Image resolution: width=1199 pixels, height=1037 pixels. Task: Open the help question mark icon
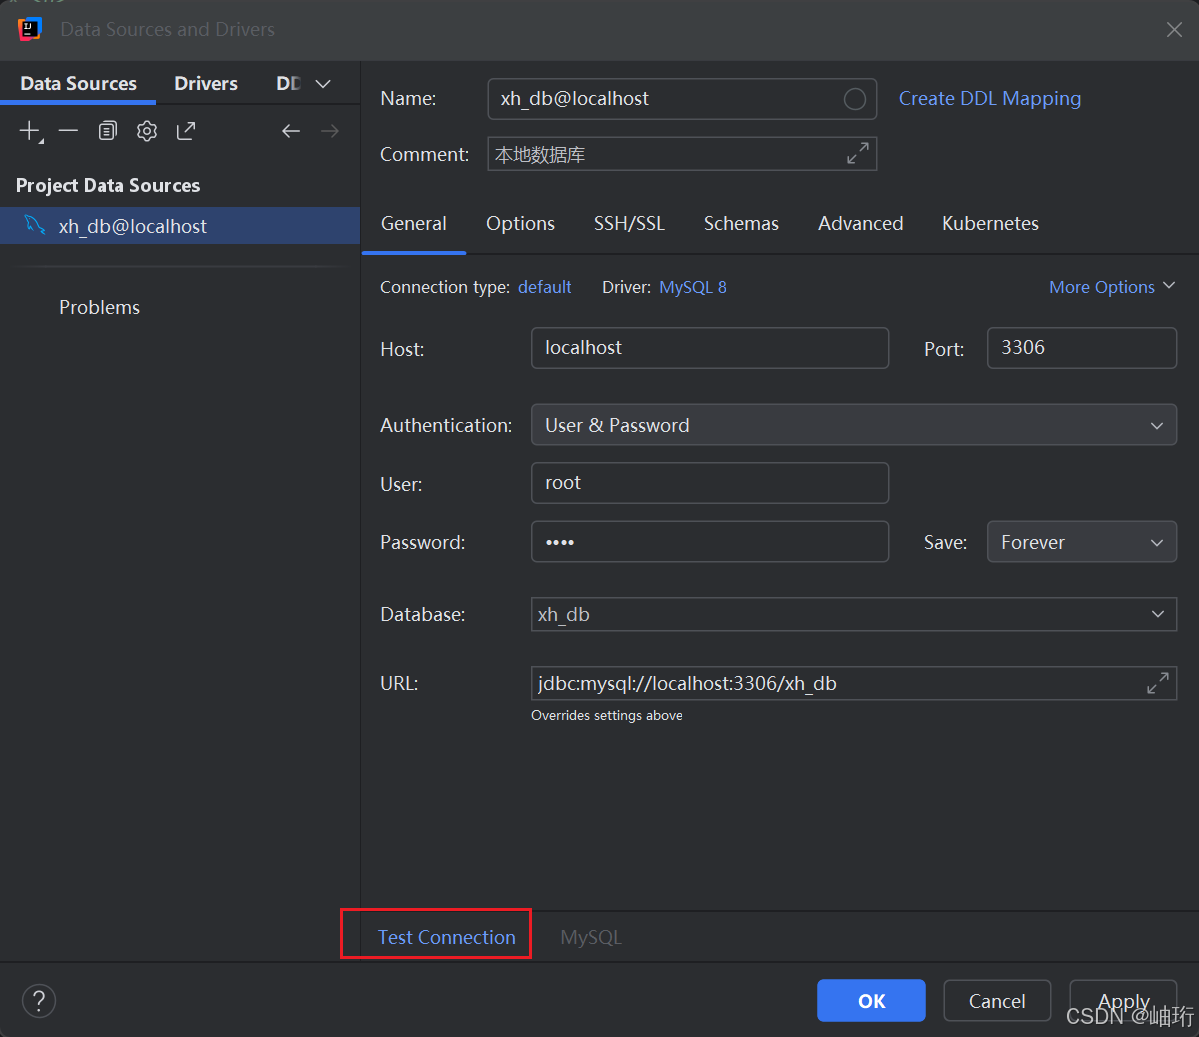[39, 1001]
